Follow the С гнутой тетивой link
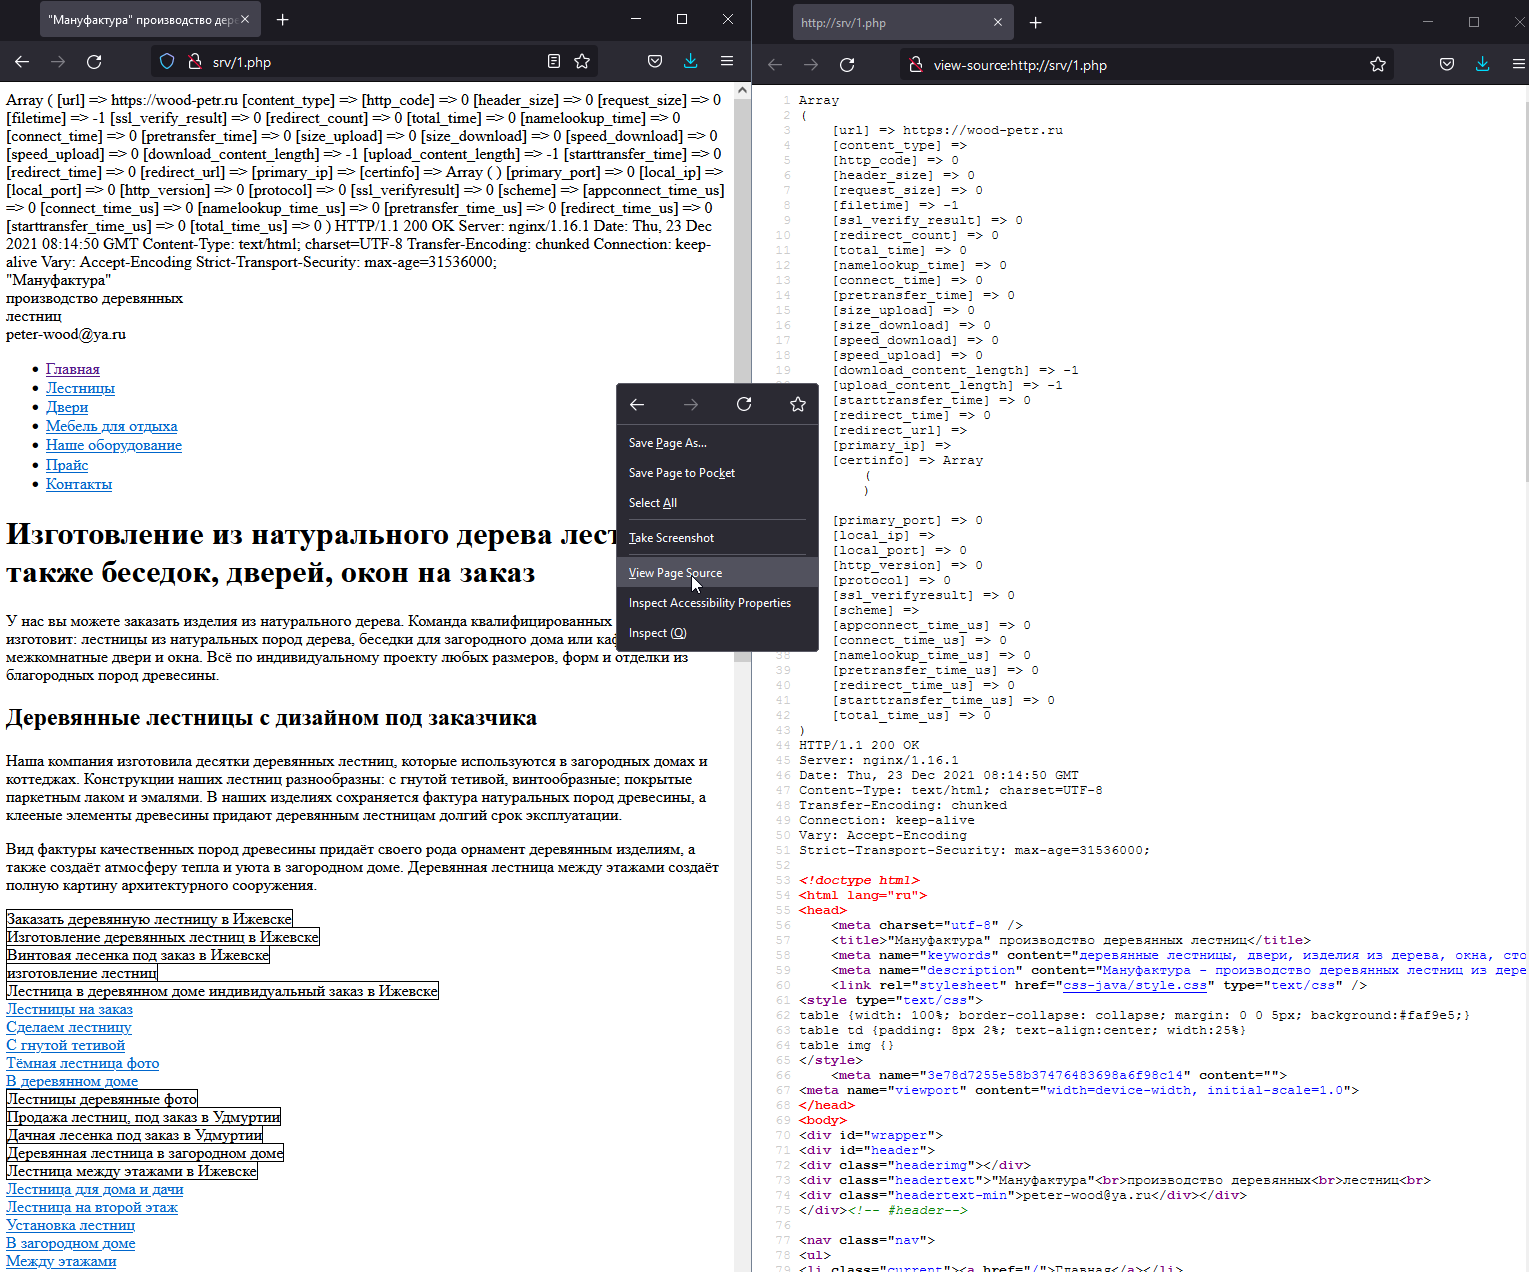Viewport: 1529px width, 1272px height. pyautogui.click(x=65, y=1045)
